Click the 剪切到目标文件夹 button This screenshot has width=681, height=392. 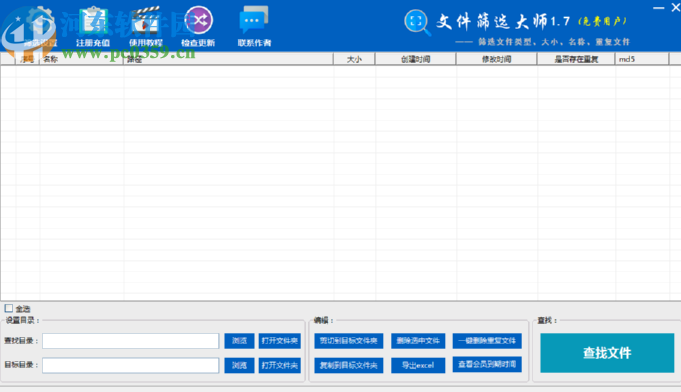coord(349,341)
